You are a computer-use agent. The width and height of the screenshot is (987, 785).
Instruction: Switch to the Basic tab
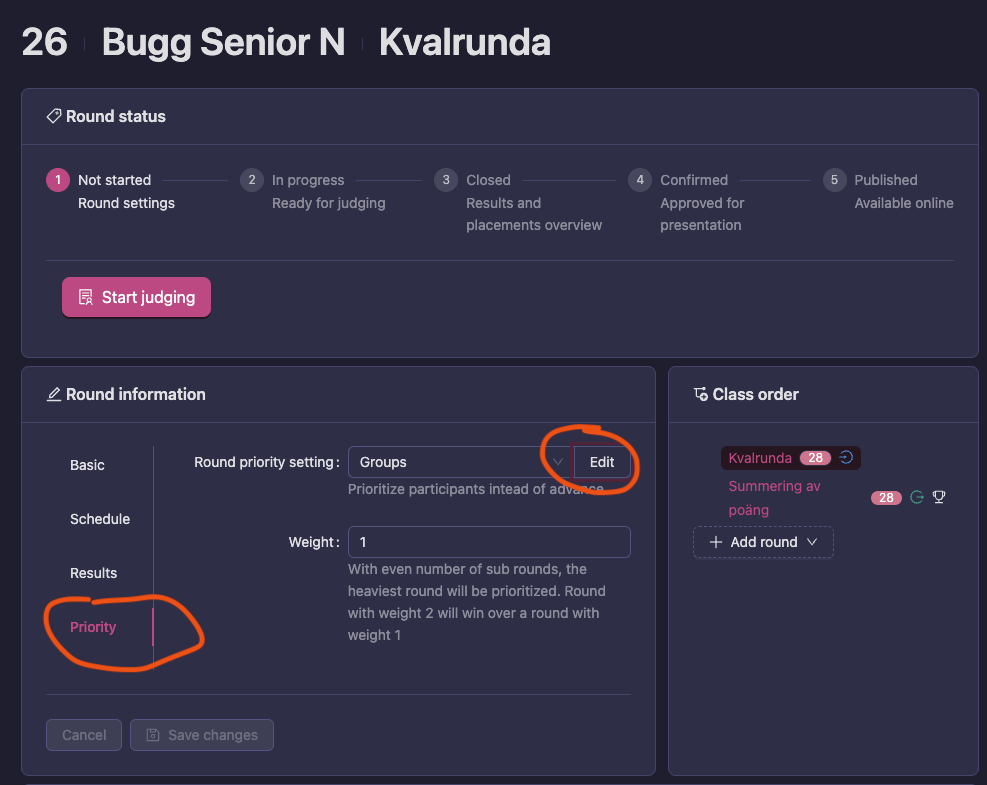tap(87, 465)
